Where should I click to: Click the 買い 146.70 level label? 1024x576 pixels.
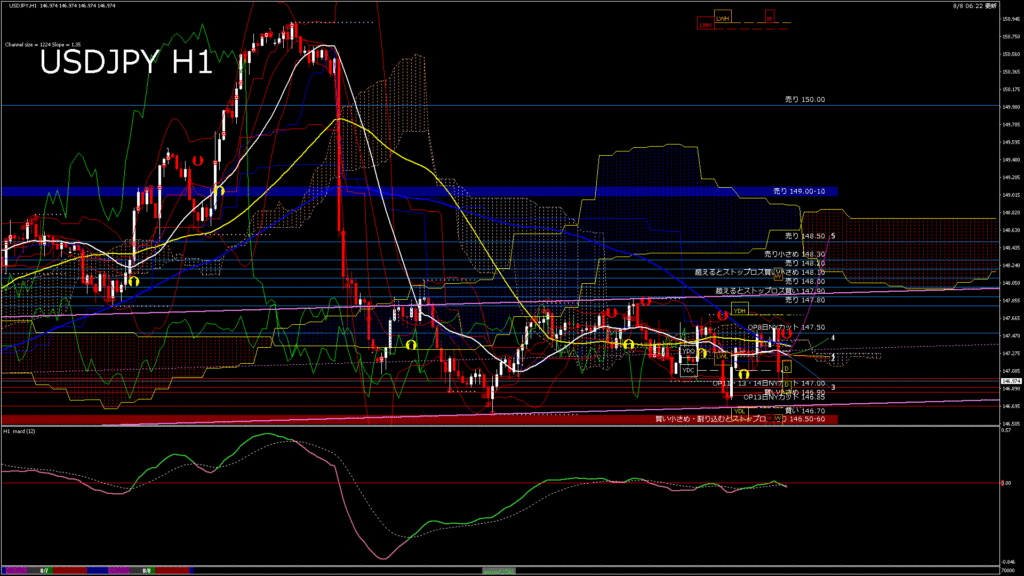coord(804,410)
